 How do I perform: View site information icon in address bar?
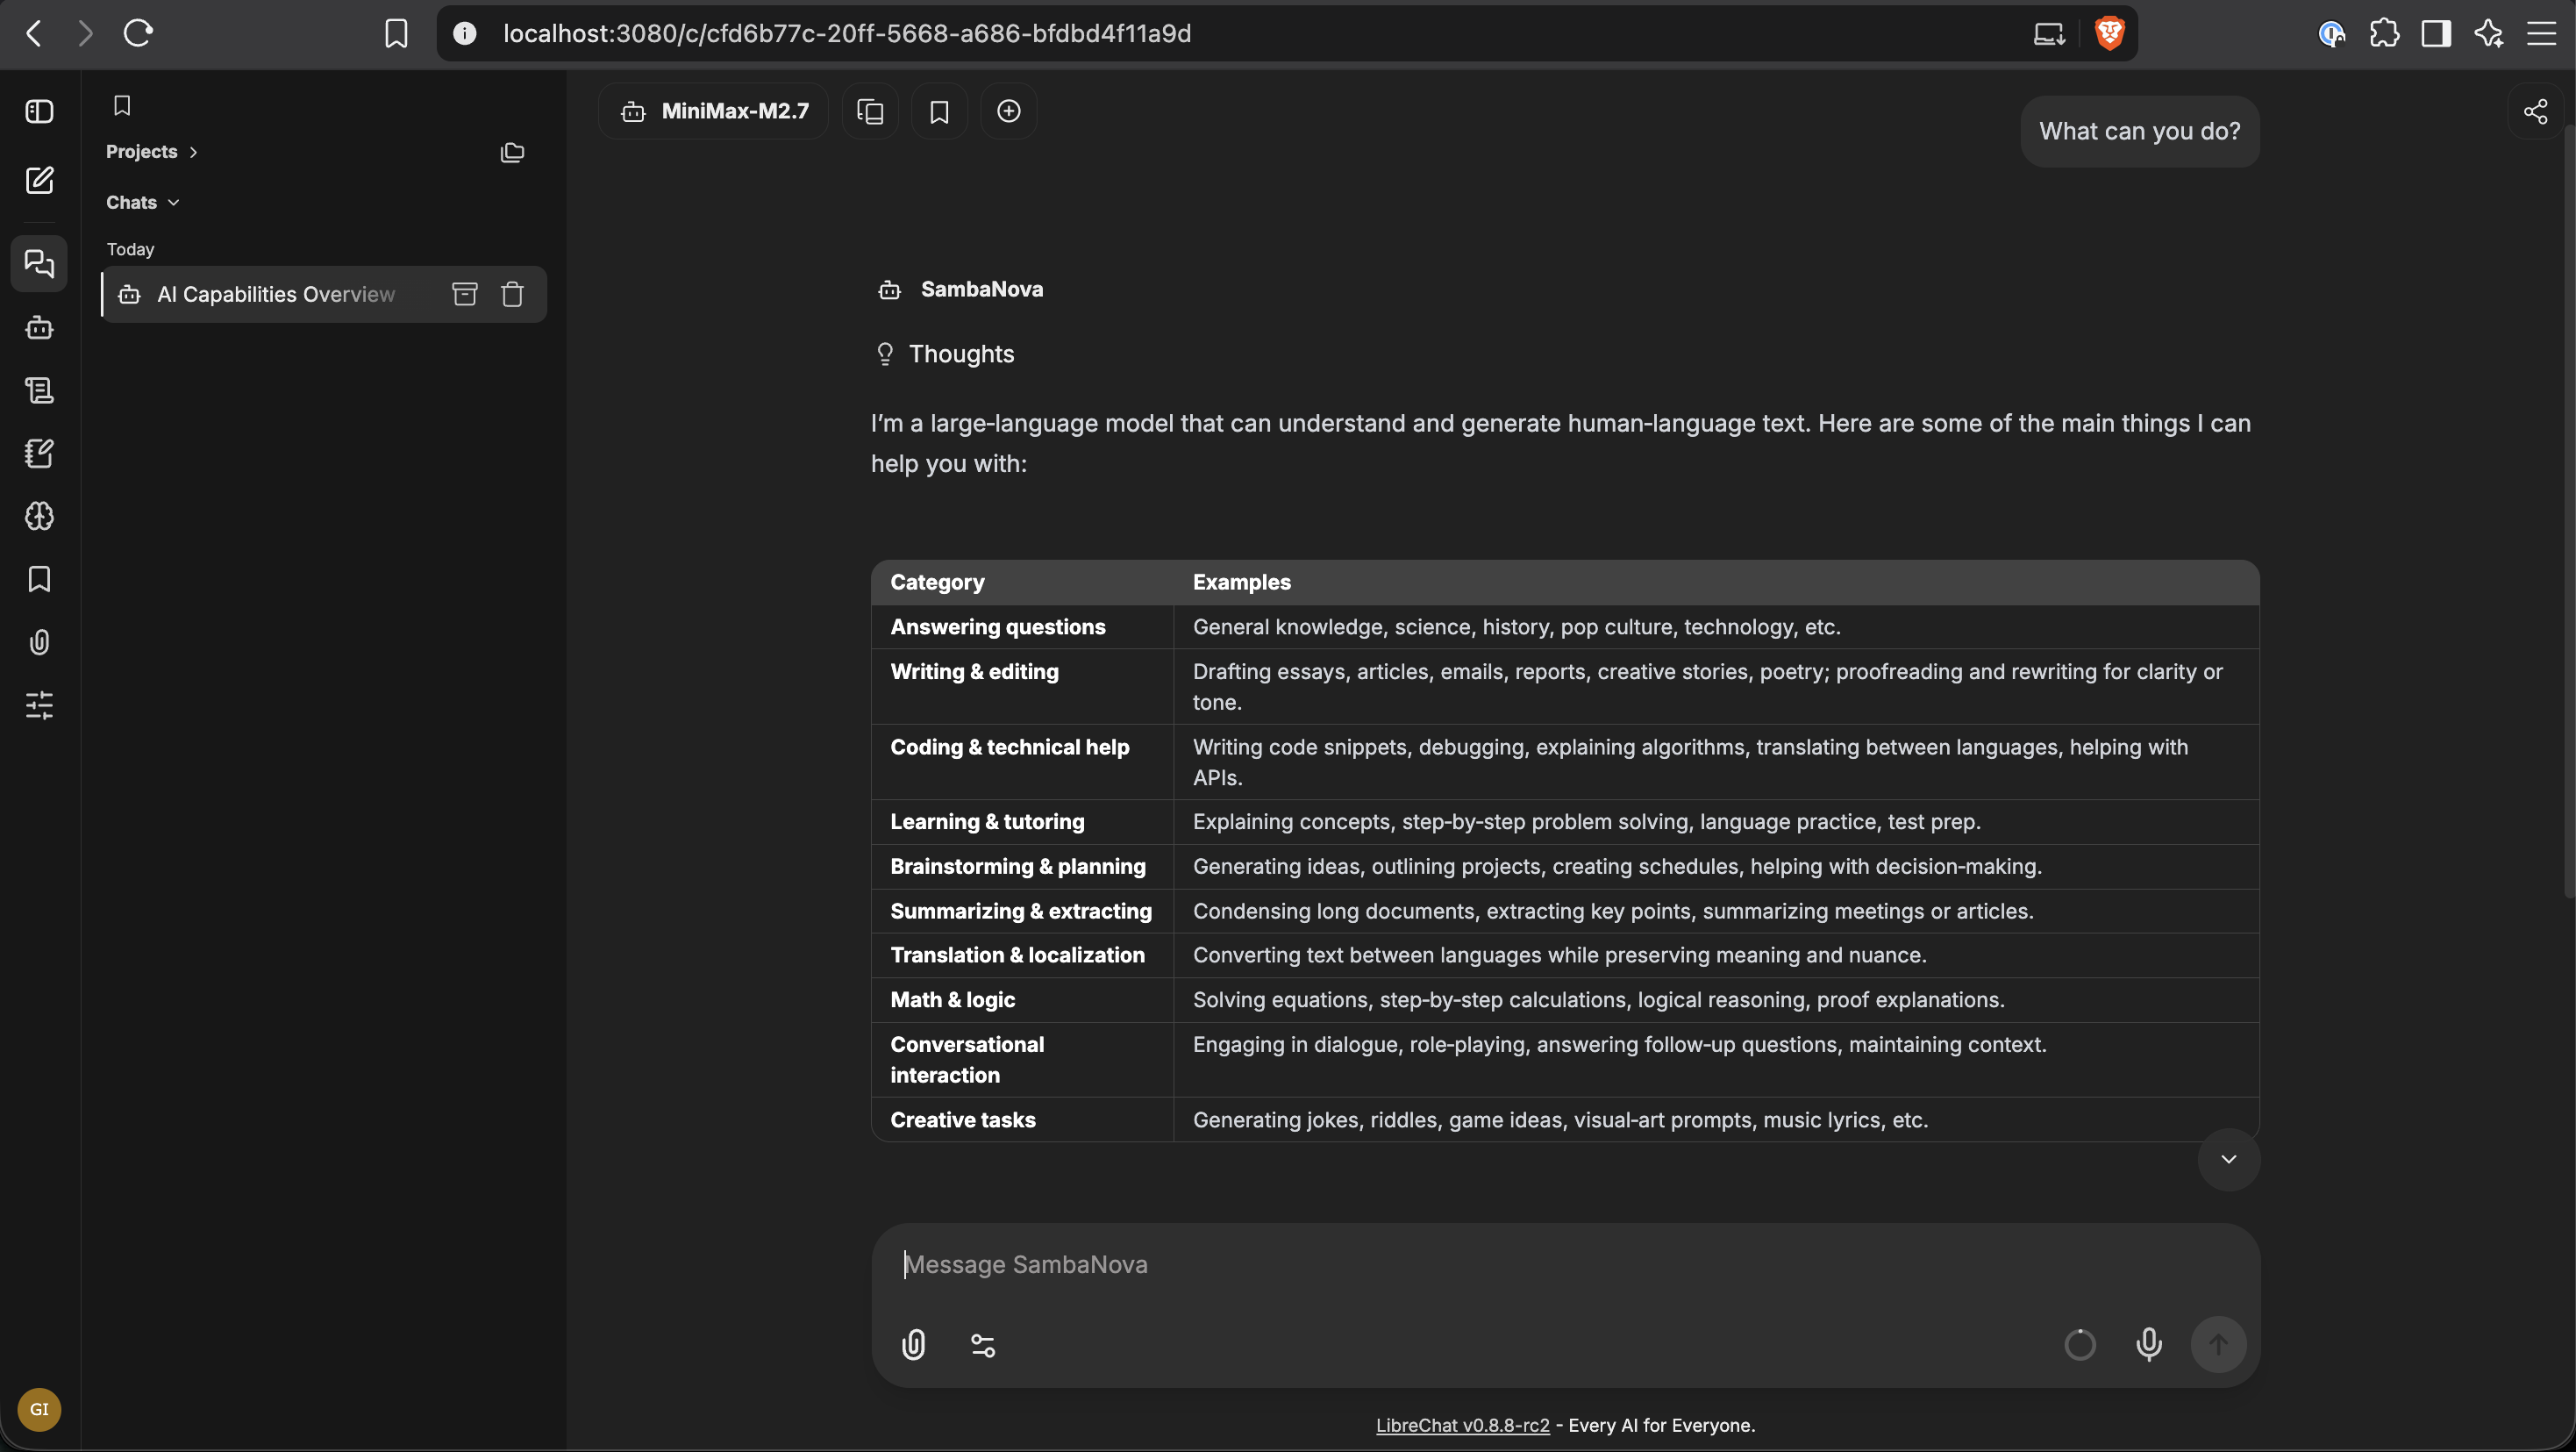464,33
